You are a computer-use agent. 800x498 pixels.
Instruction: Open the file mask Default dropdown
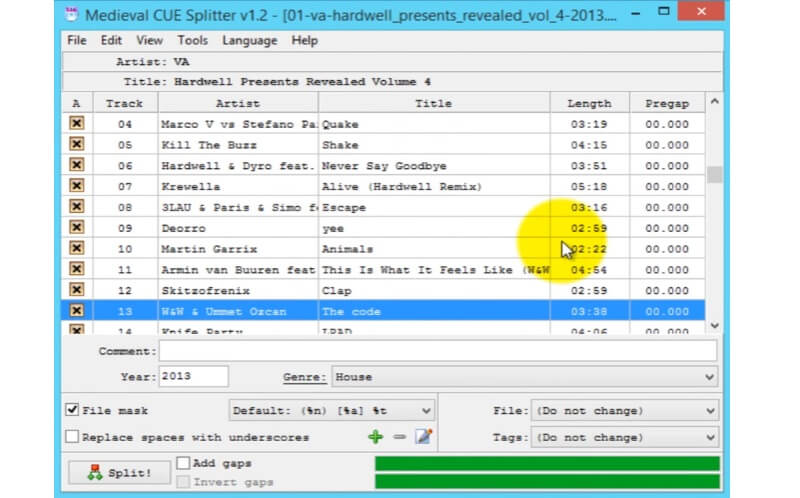[332, 410]
